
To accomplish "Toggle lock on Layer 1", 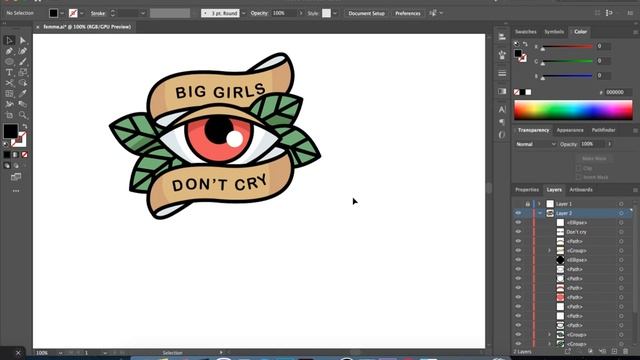I will coord(527,204).
